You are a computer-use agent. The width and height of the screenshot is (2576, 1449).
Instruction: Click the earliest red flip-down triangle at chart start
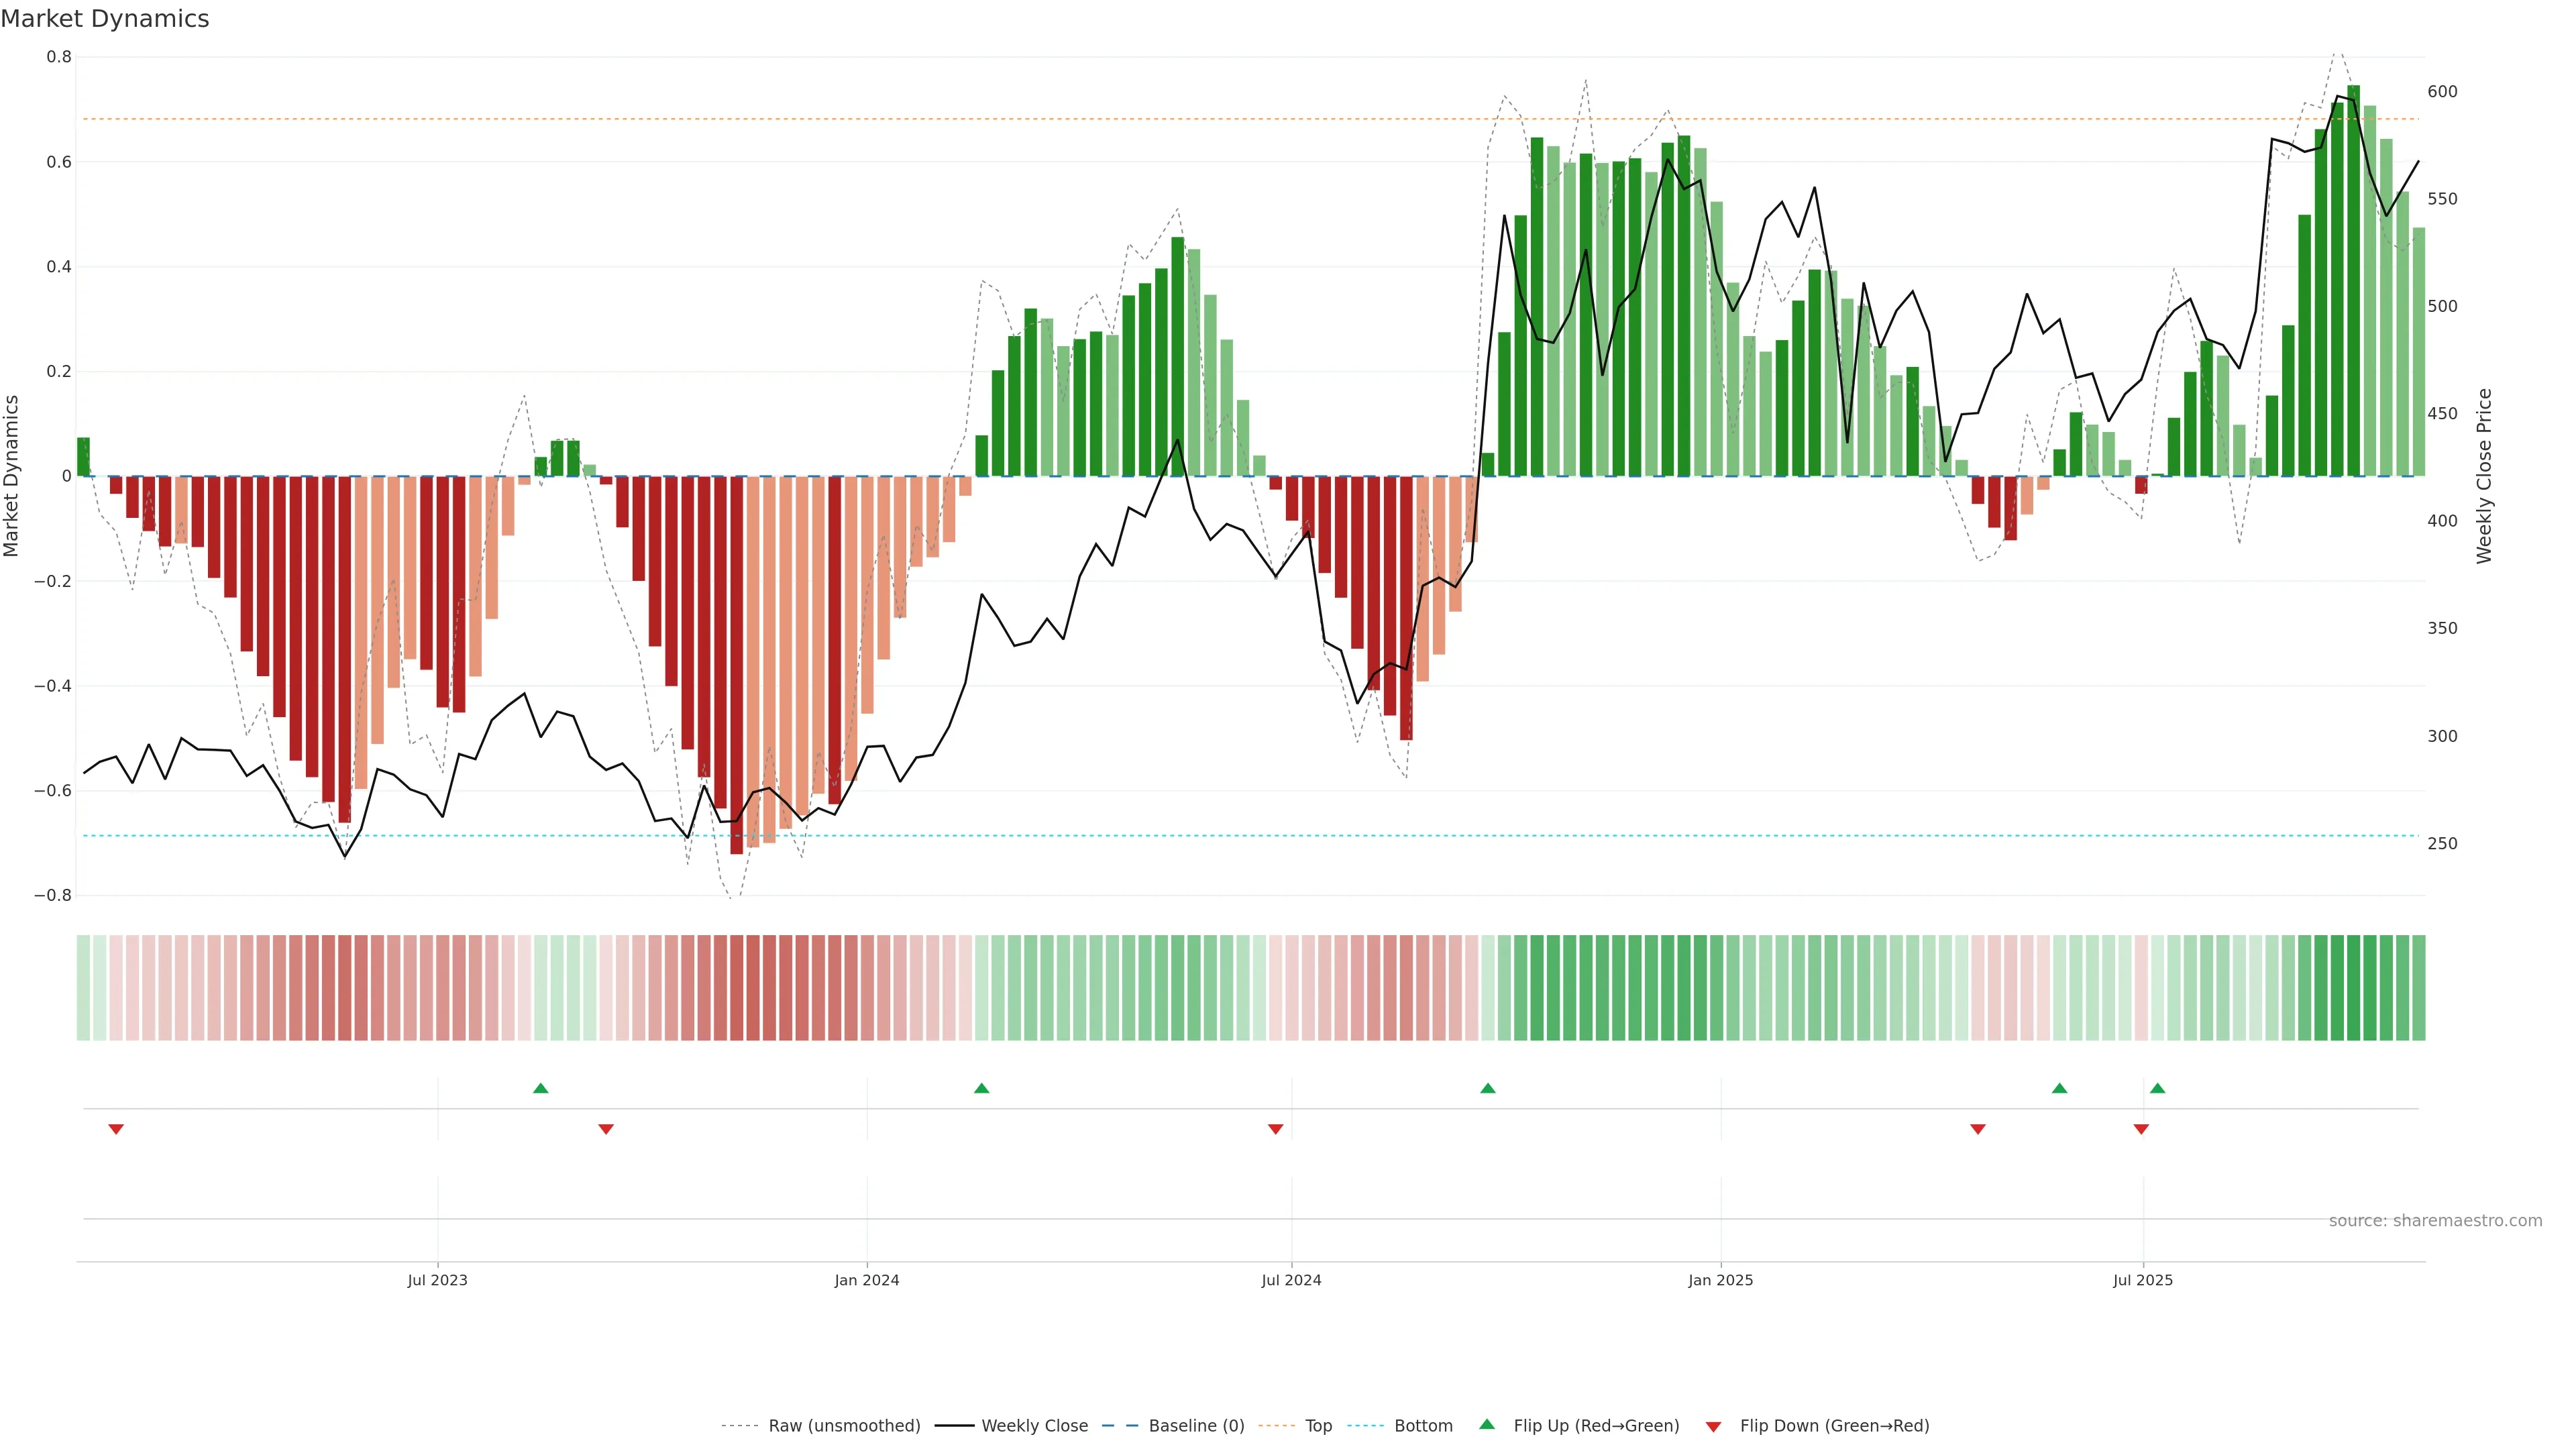pyautogui.click(x=116, y=1129)
